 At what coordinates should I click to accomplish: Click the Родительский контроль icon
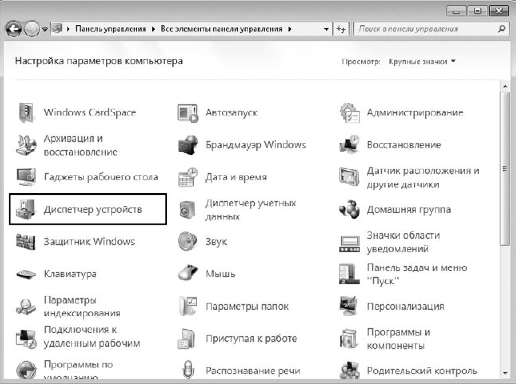[349, 370]
